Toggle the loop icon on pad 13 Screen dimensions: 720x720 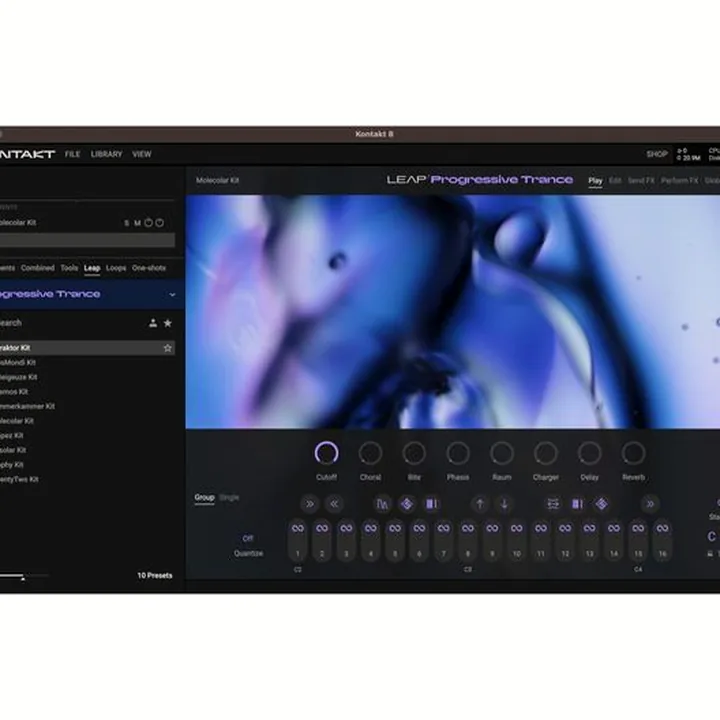point(590,528)
